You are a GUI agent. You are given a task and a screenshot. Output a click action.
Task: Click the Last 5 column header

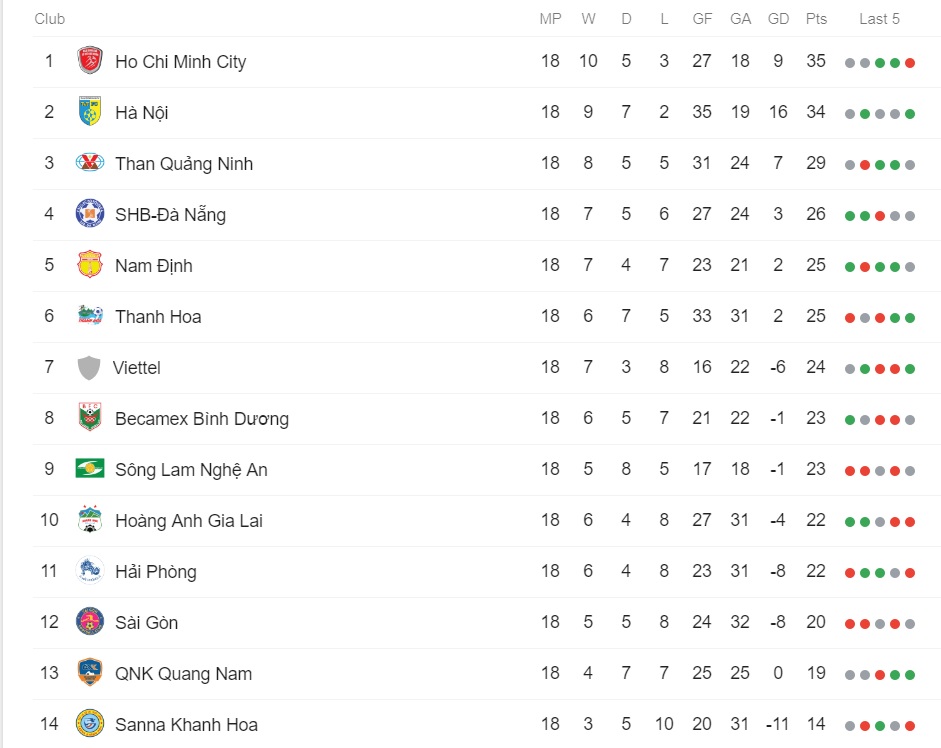[x=879, y=19]
